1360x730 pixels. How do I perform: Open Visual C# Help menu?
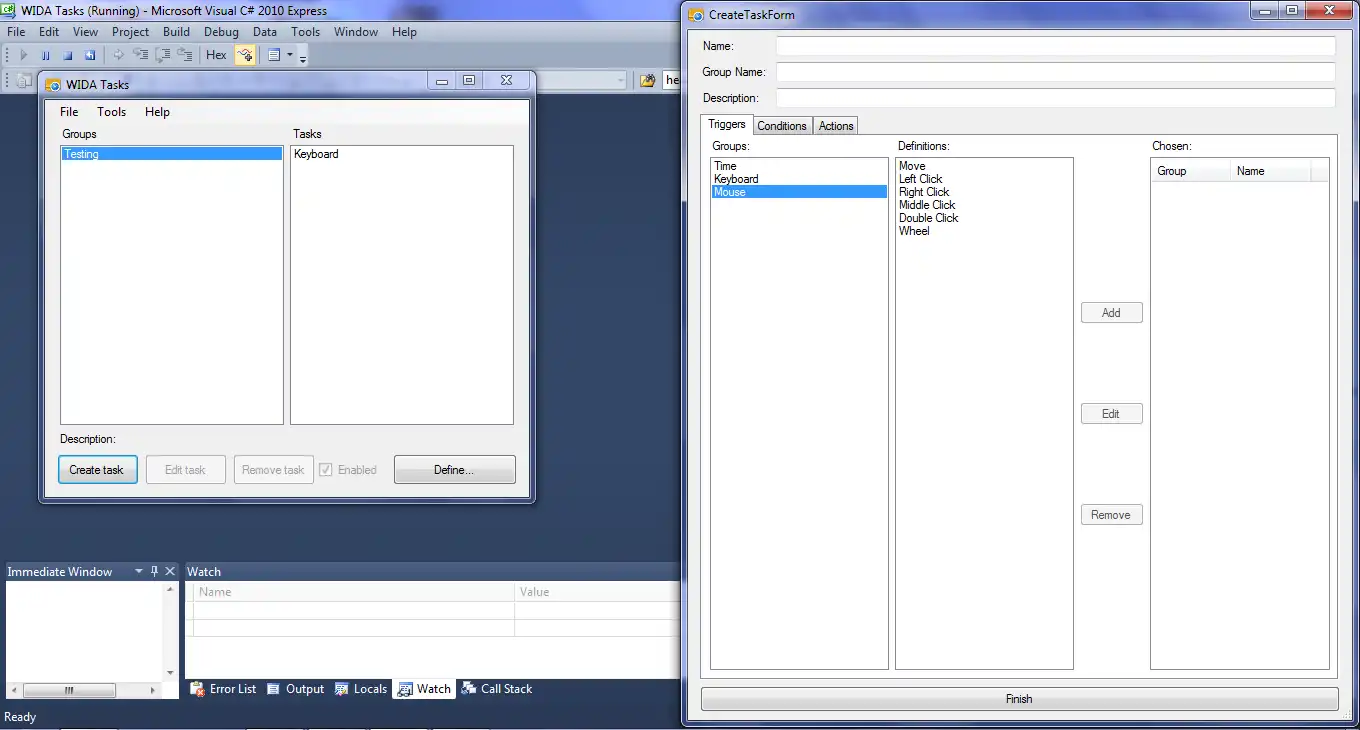404,32
